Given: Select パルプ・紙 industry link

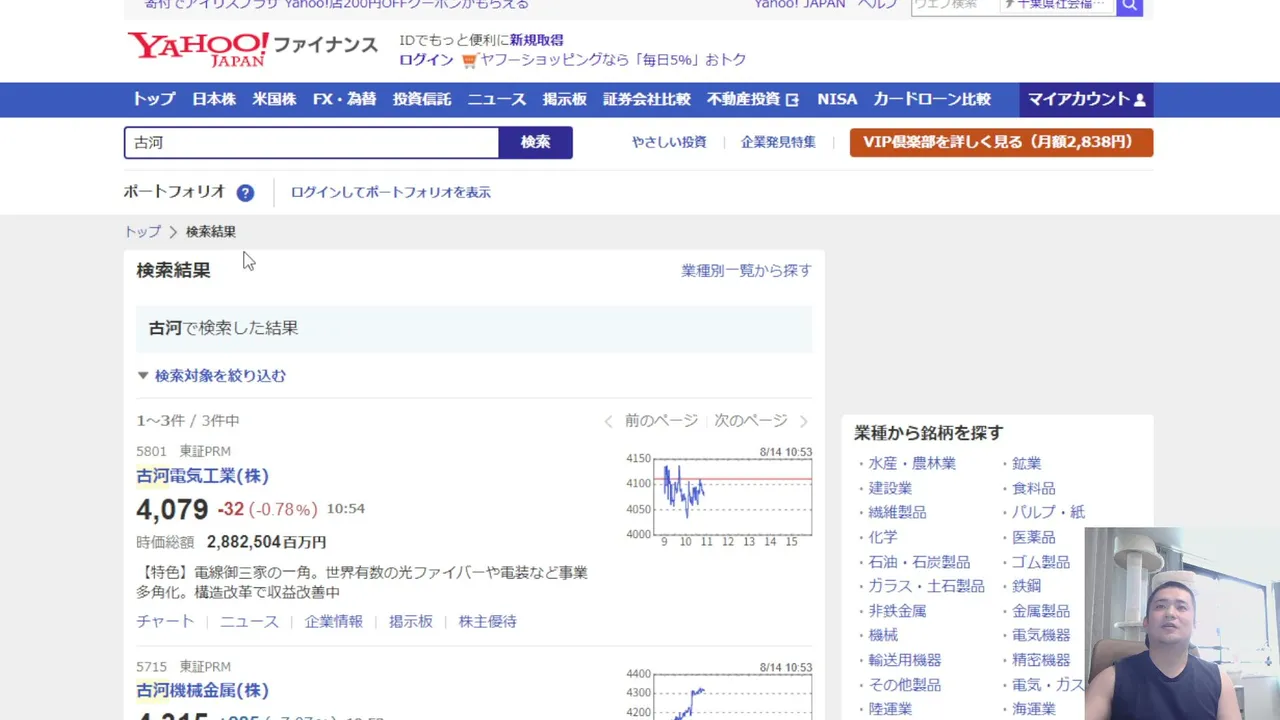Looking at the screenshot, I should 1048,512.
